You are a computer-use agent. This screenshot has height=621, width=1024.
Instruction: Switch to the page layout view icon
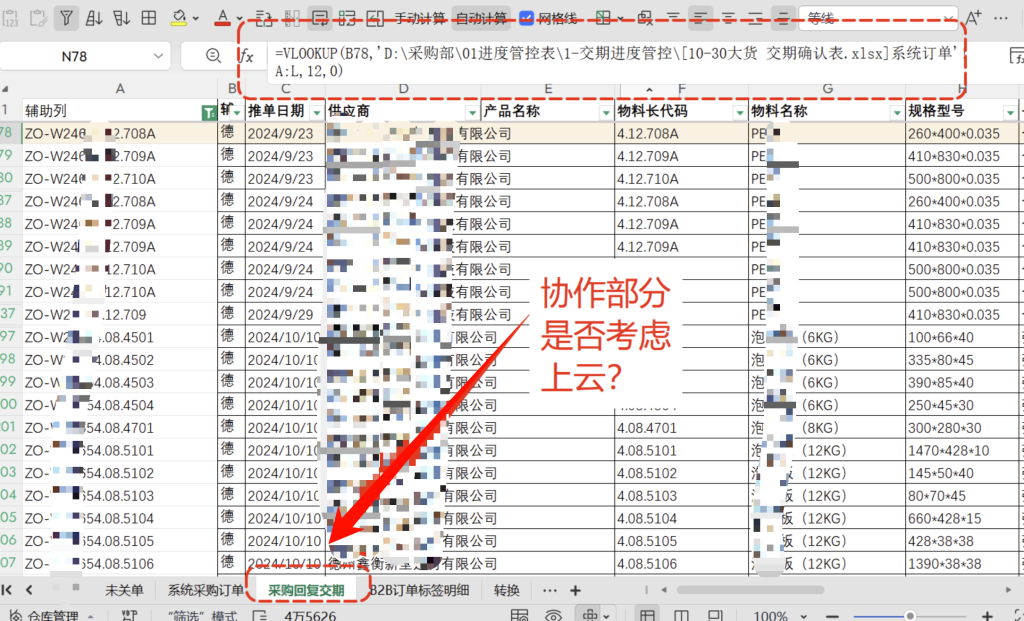[681, 615]
